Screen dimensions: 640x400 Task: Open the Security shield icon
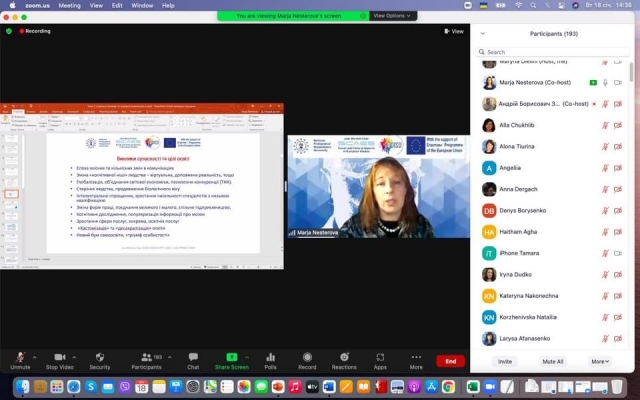pyautogui.click(x=100, y=357)
